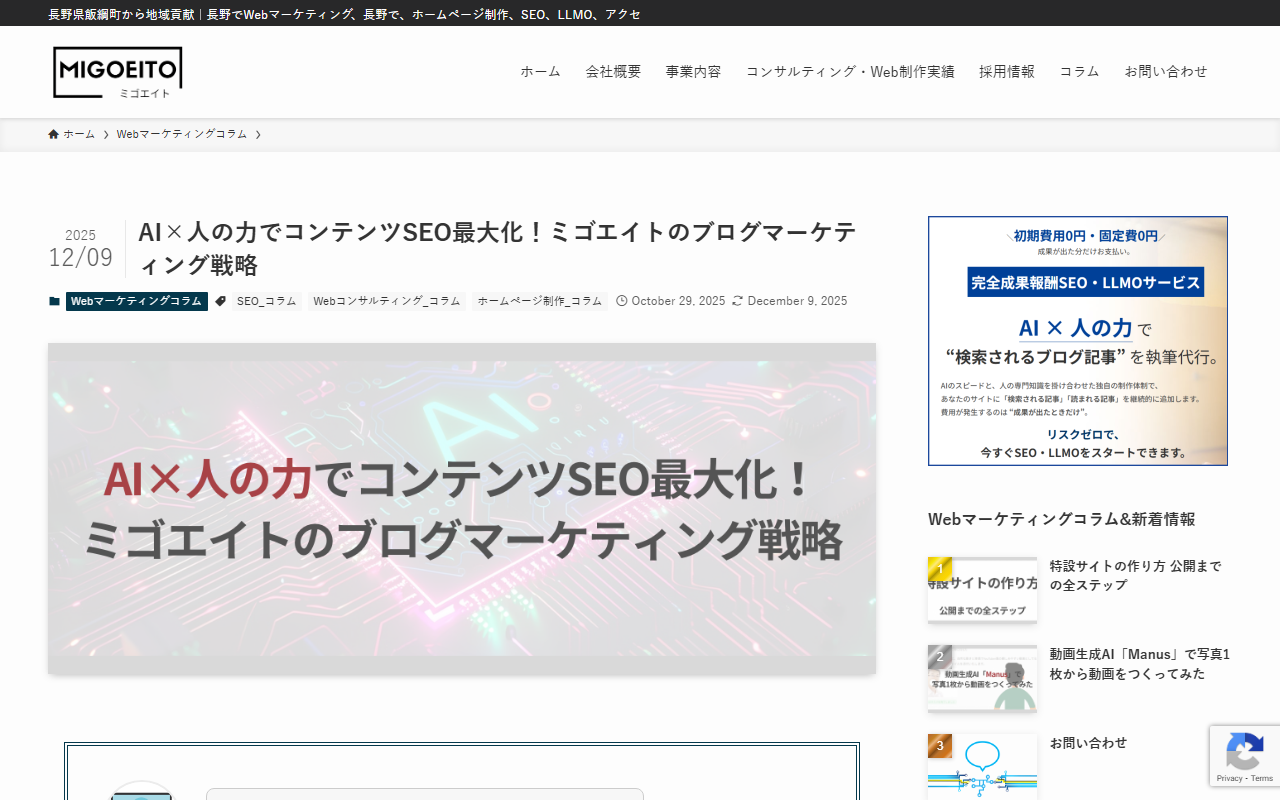The height and width of the screenshot is (800, 1280).
Task: Click the MIGOEITO site logo
Action: click(x=118, y=72)
